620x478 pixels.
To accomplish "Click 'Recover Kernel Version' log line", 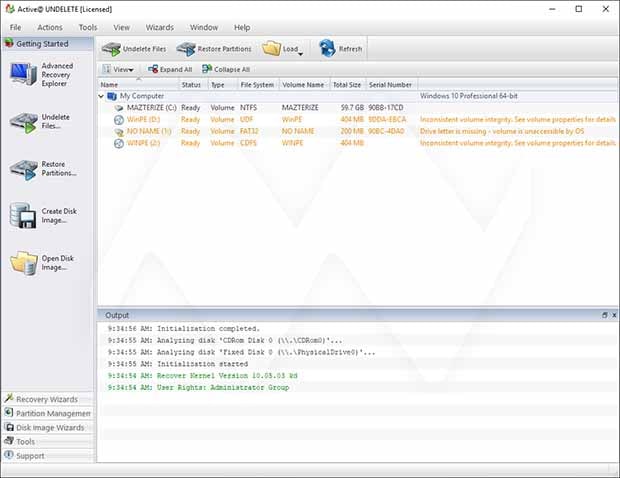I will click(202, 376).
